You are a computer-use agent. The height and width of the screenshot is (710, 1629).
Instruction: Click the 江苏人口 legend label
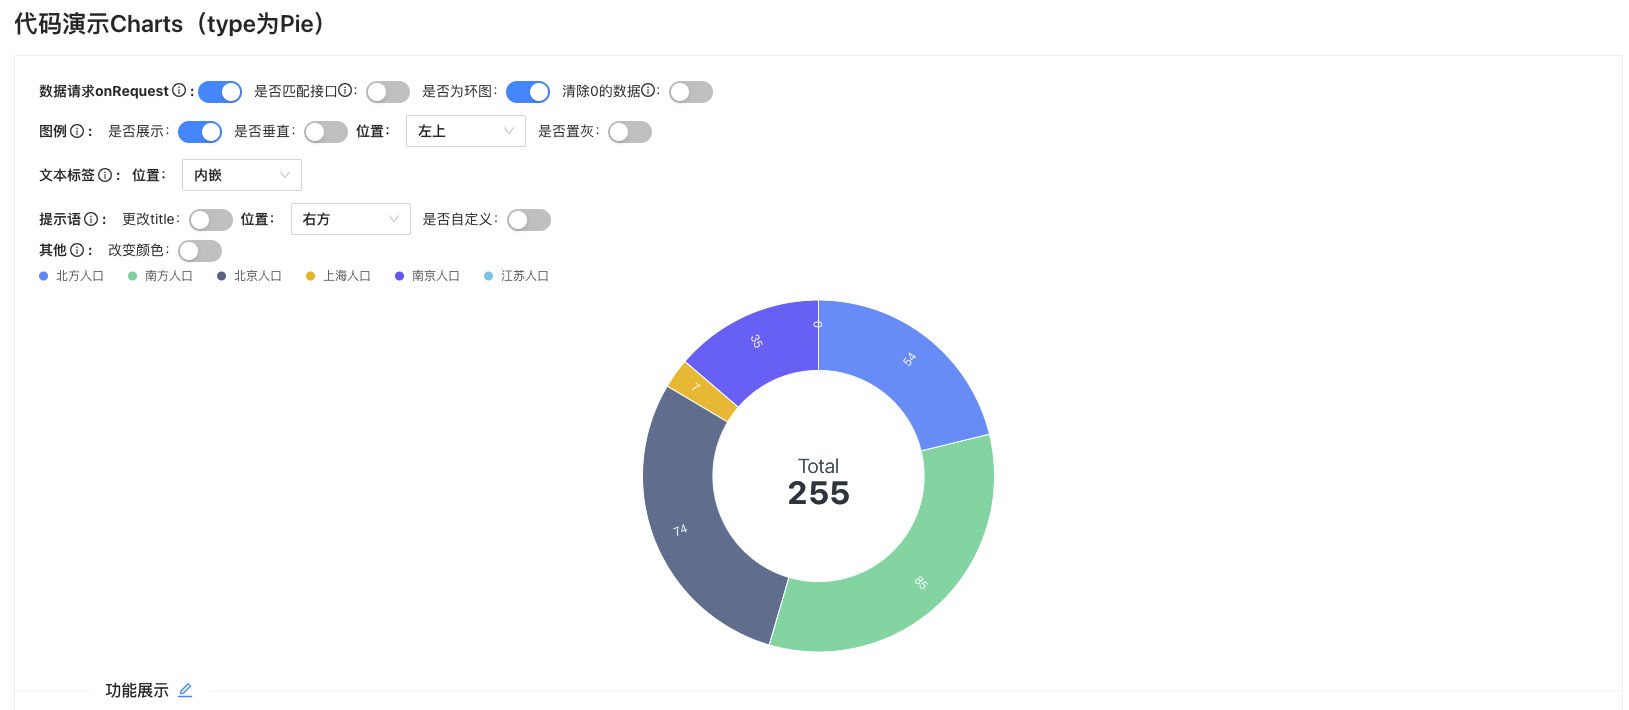[x=525, y=276]
